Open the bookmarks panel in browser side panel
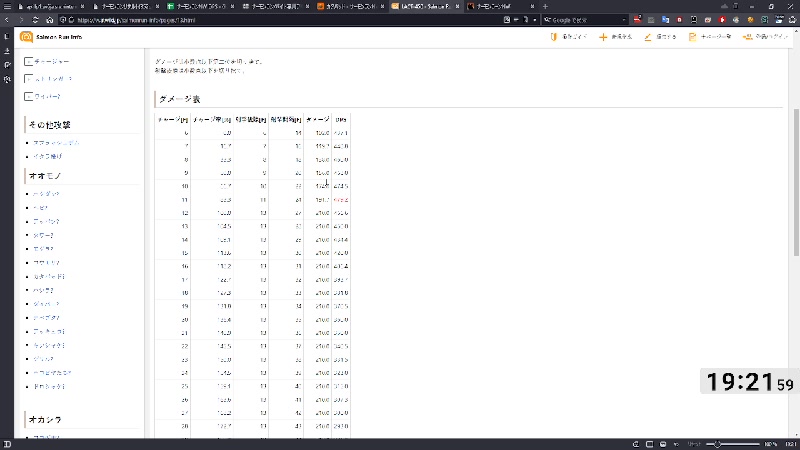800x450 pixels. pyautogui.click(x=6, y=37)
